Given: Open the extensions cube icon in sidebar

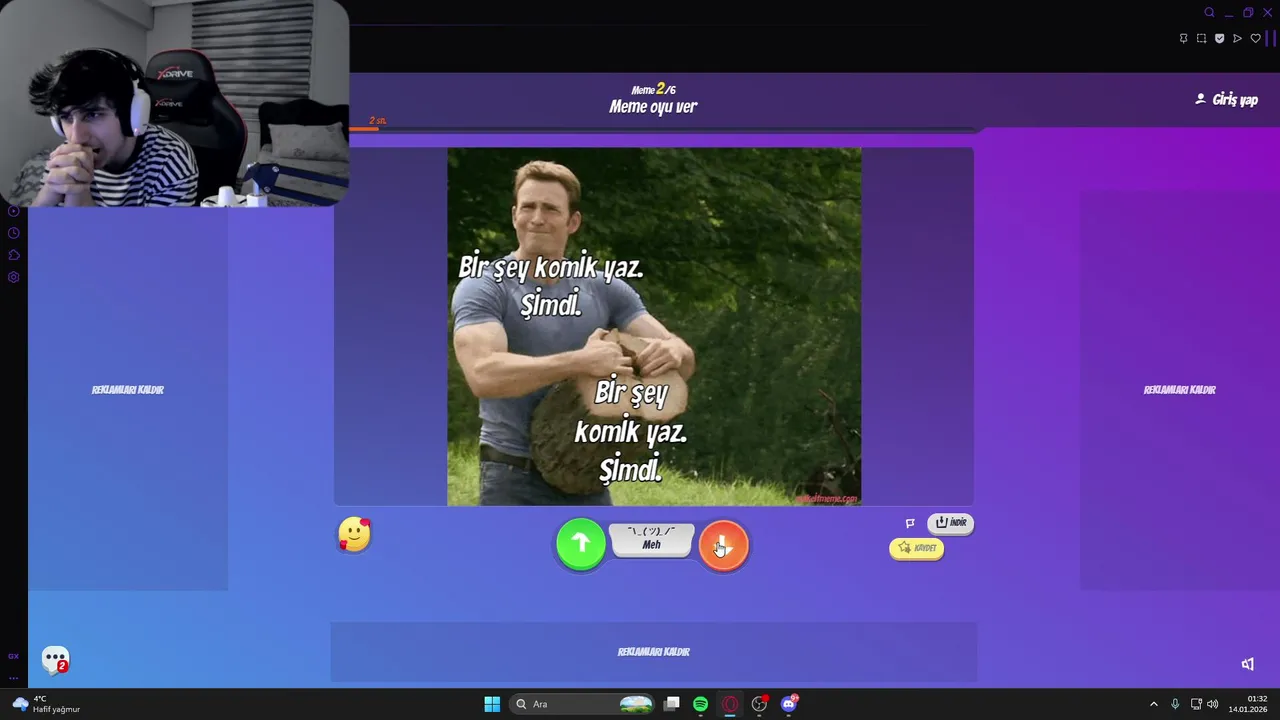Looking at the screenshot, I should click(x=14, y=255).
